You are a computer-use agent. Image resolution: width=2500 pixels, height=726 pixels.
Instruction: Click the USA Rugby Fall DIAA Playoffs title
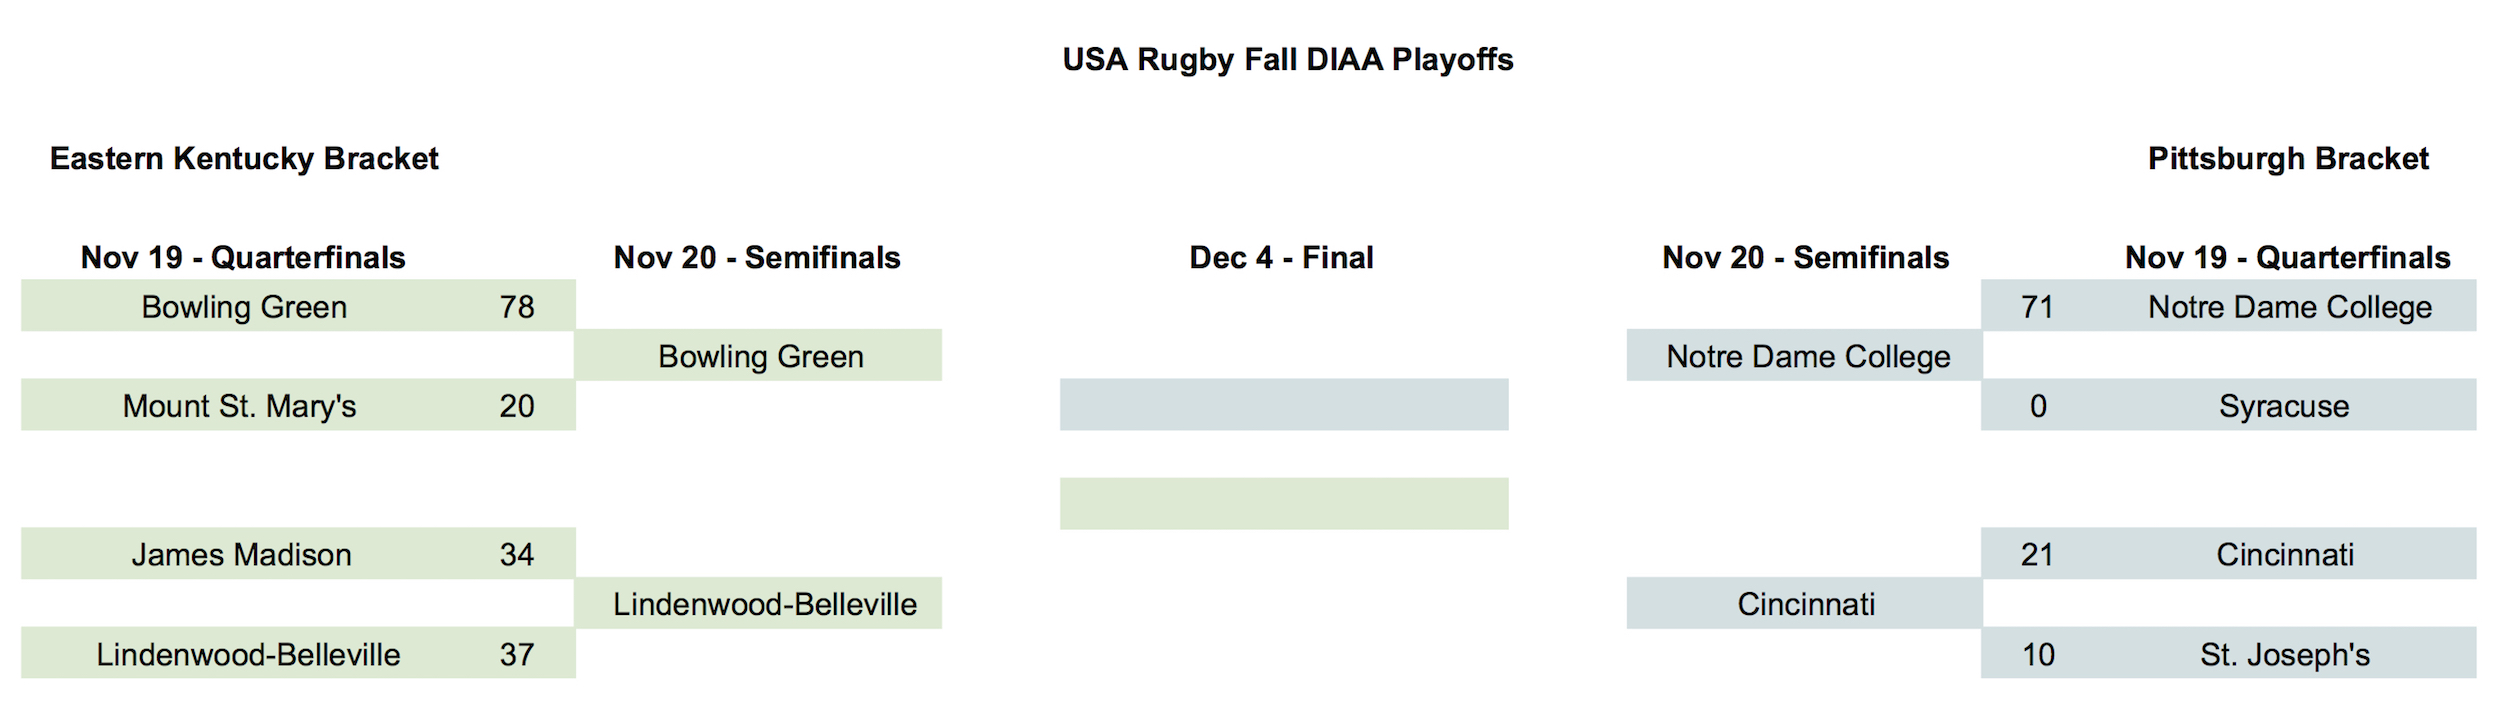coord(1287,59)
